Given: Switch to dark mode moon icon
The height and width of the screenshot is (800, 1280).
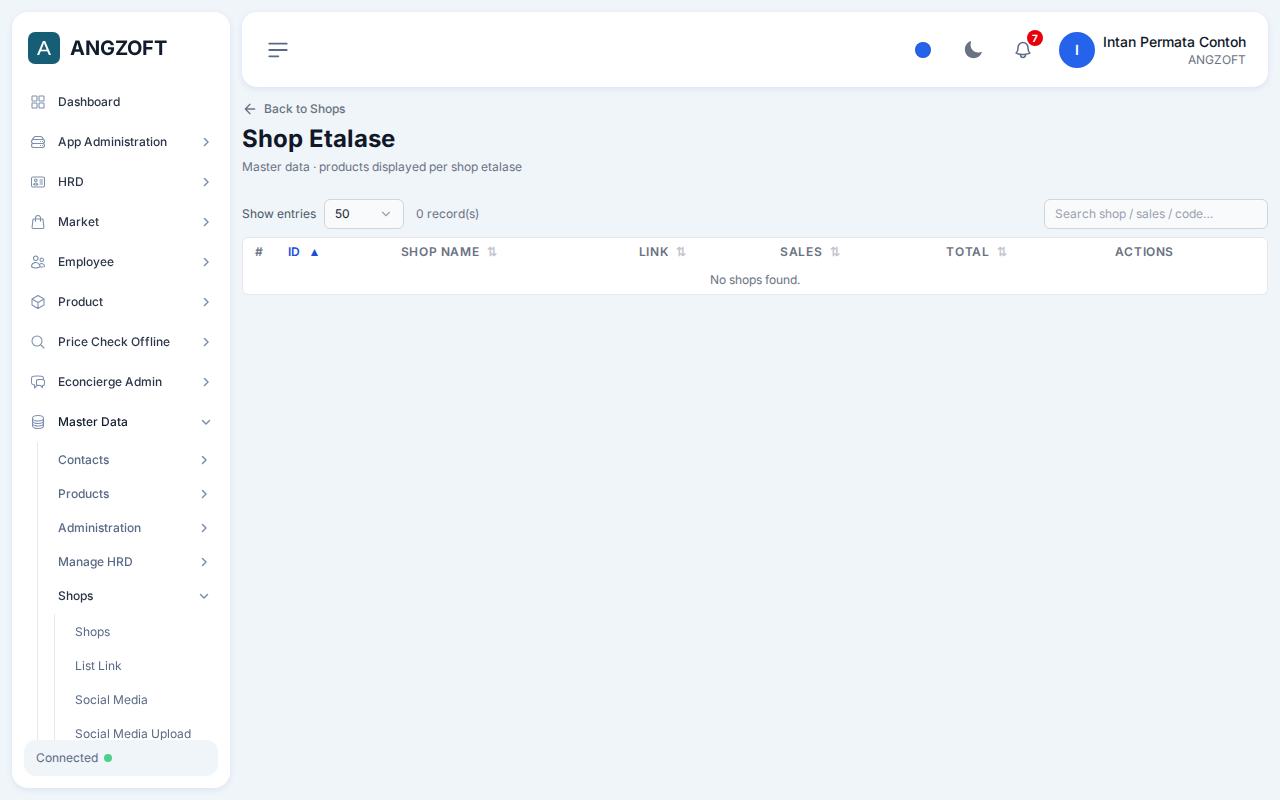Looking at the screenshot, I should 973,50.
